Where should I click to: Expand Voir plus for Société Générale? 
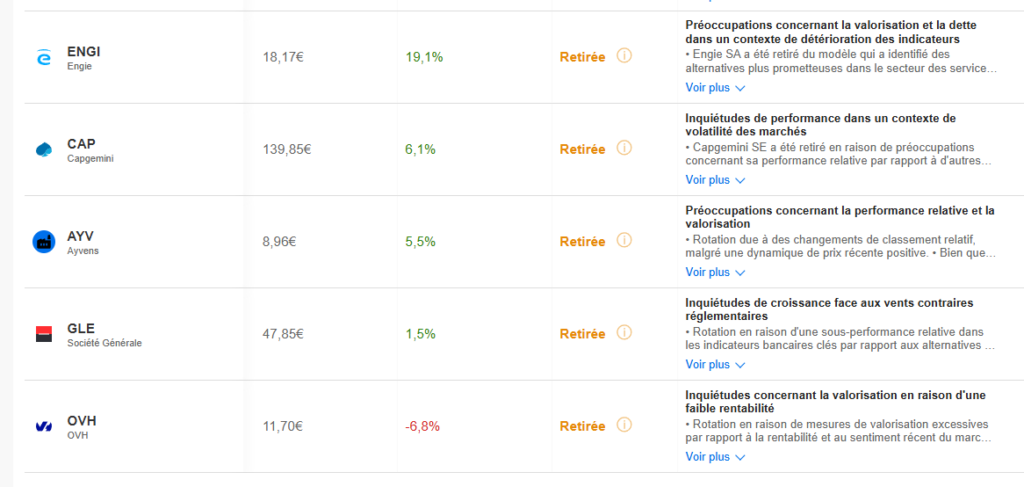pos(715,364)
